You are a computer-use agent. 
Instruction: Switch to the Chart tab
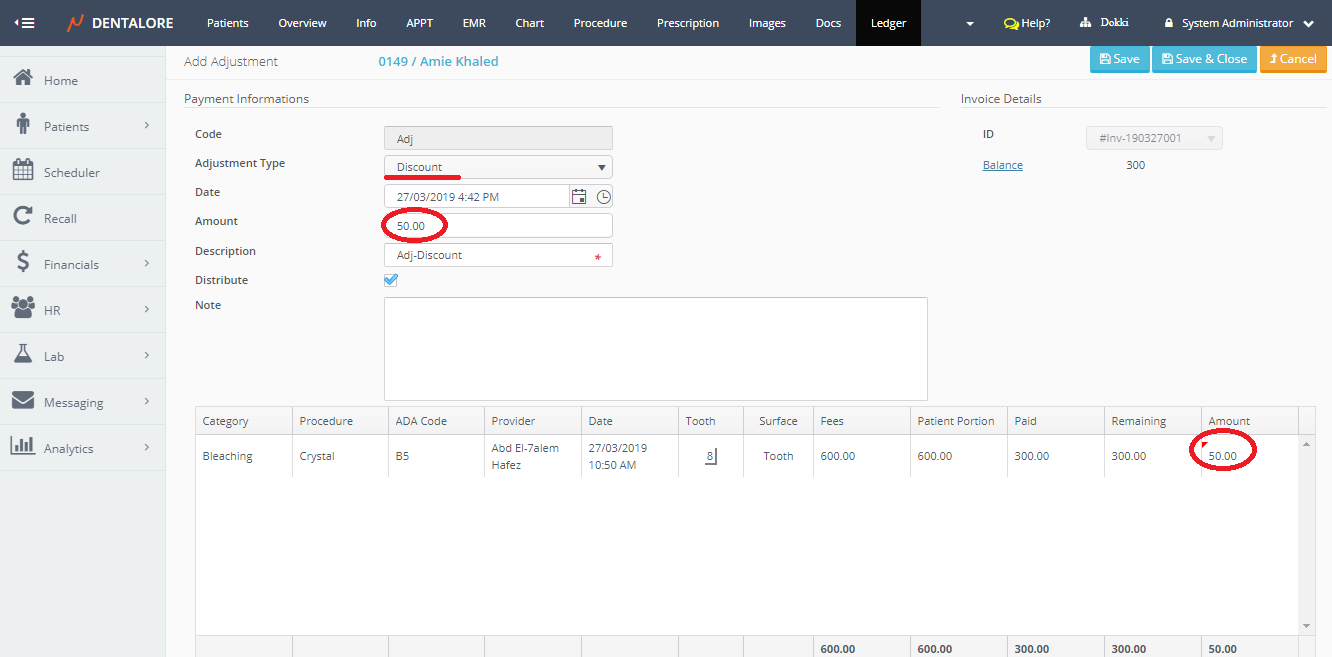point(530,23)
